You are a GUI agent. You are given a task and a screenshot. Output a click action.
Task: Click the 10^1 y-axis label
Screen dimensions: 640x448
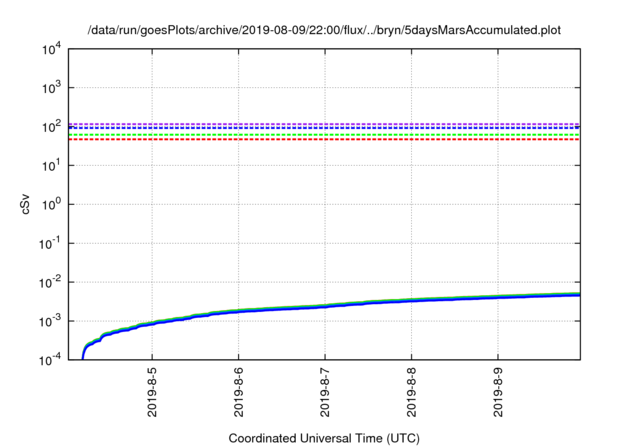click(52, 165)
